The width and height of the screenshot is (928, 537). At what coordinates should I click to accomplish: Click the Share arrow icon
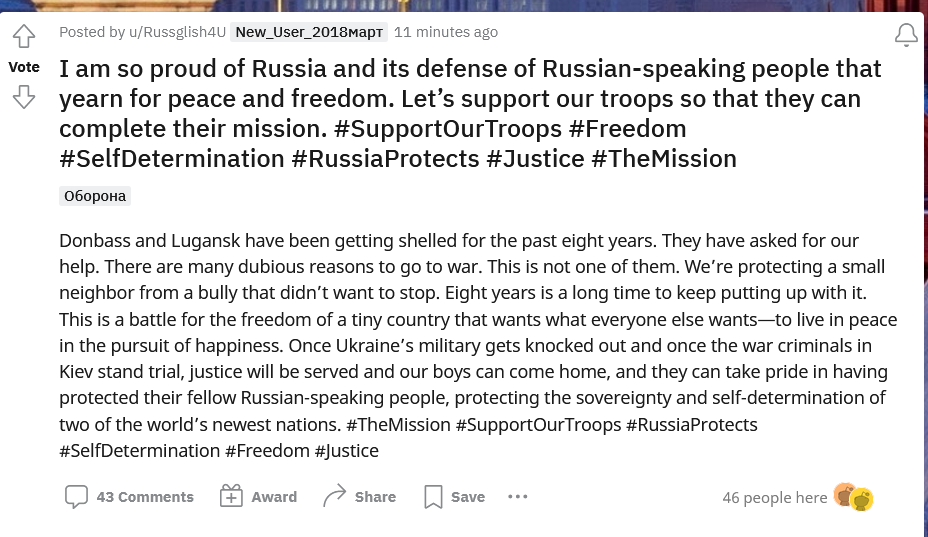[x=334, y=497]
